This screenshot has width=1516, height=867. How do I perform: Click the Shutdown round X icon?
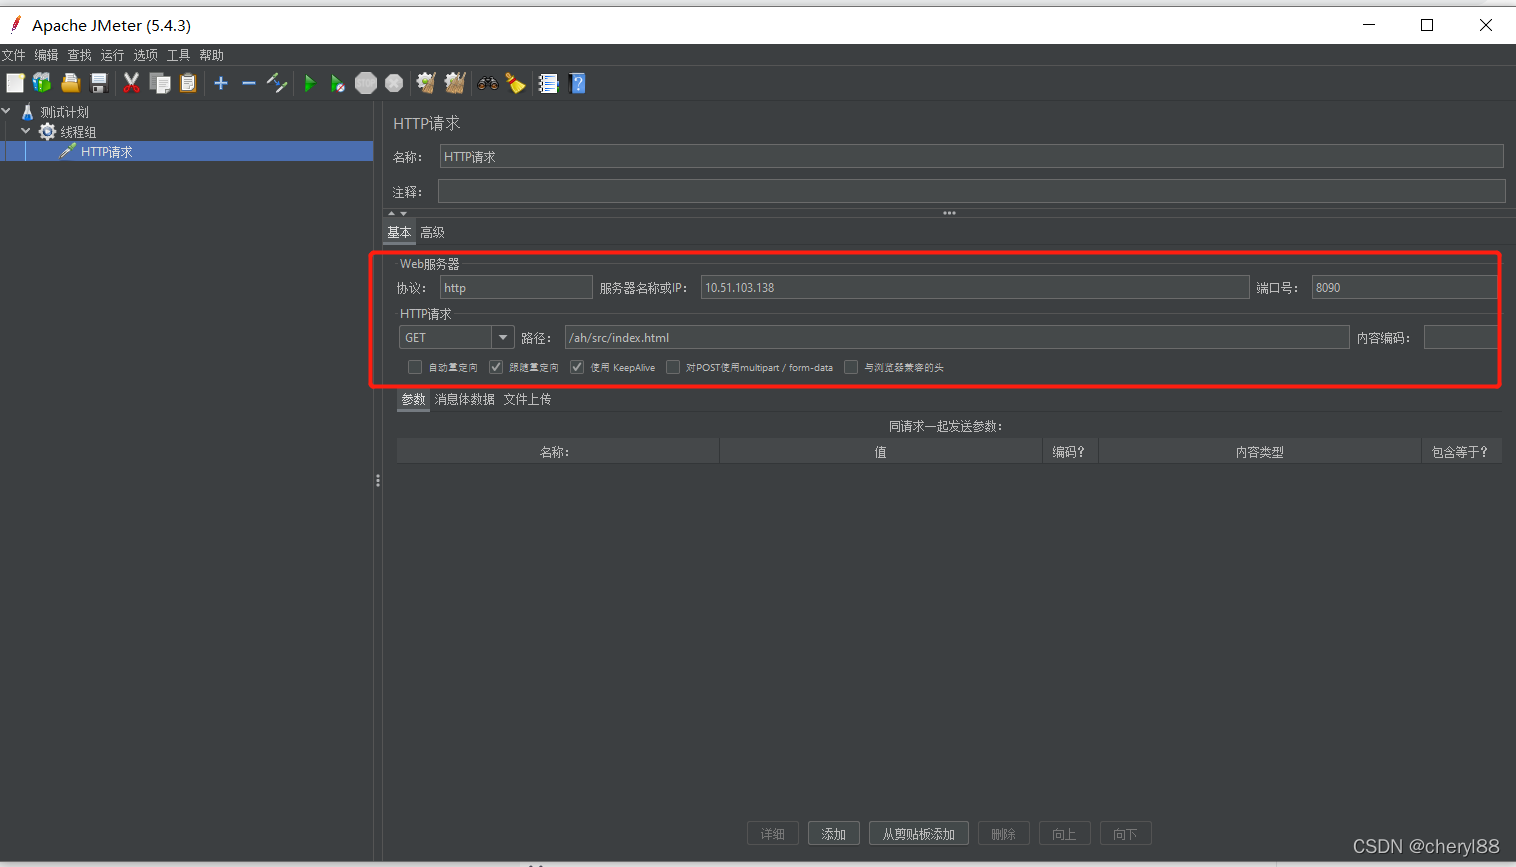tap(394, 83)
